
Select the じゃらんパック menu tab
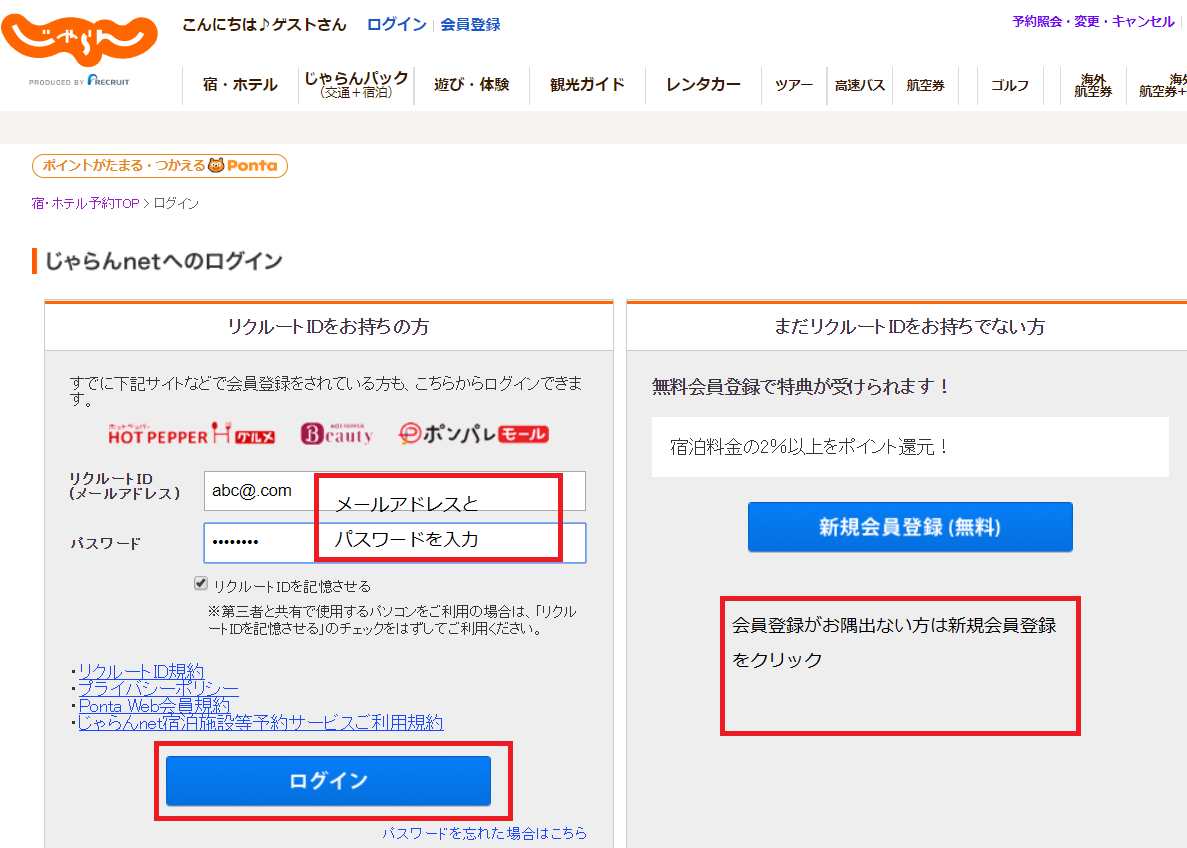point(356,85)
